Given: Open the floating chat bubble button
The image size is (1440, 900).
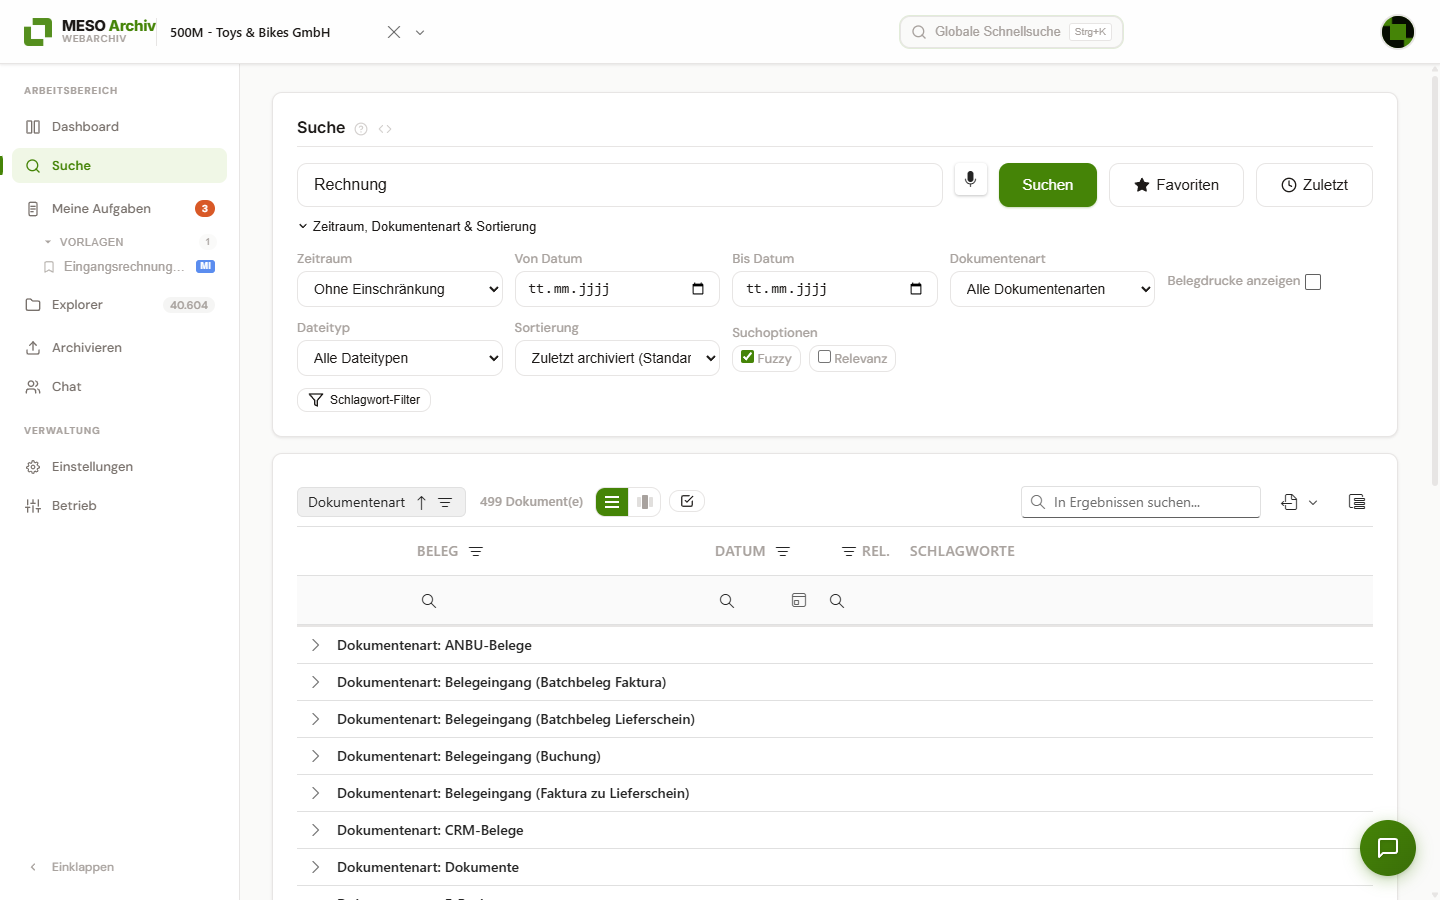Looking at the screenshot, I should [1388, 848].
